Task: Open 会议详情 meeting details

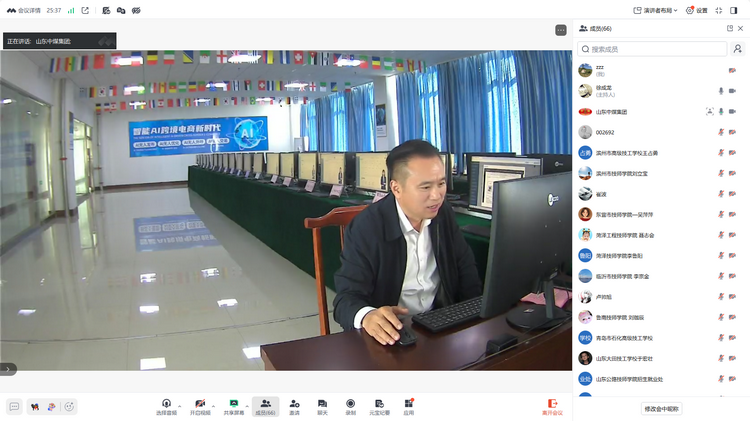Action: tap(24, 11)
